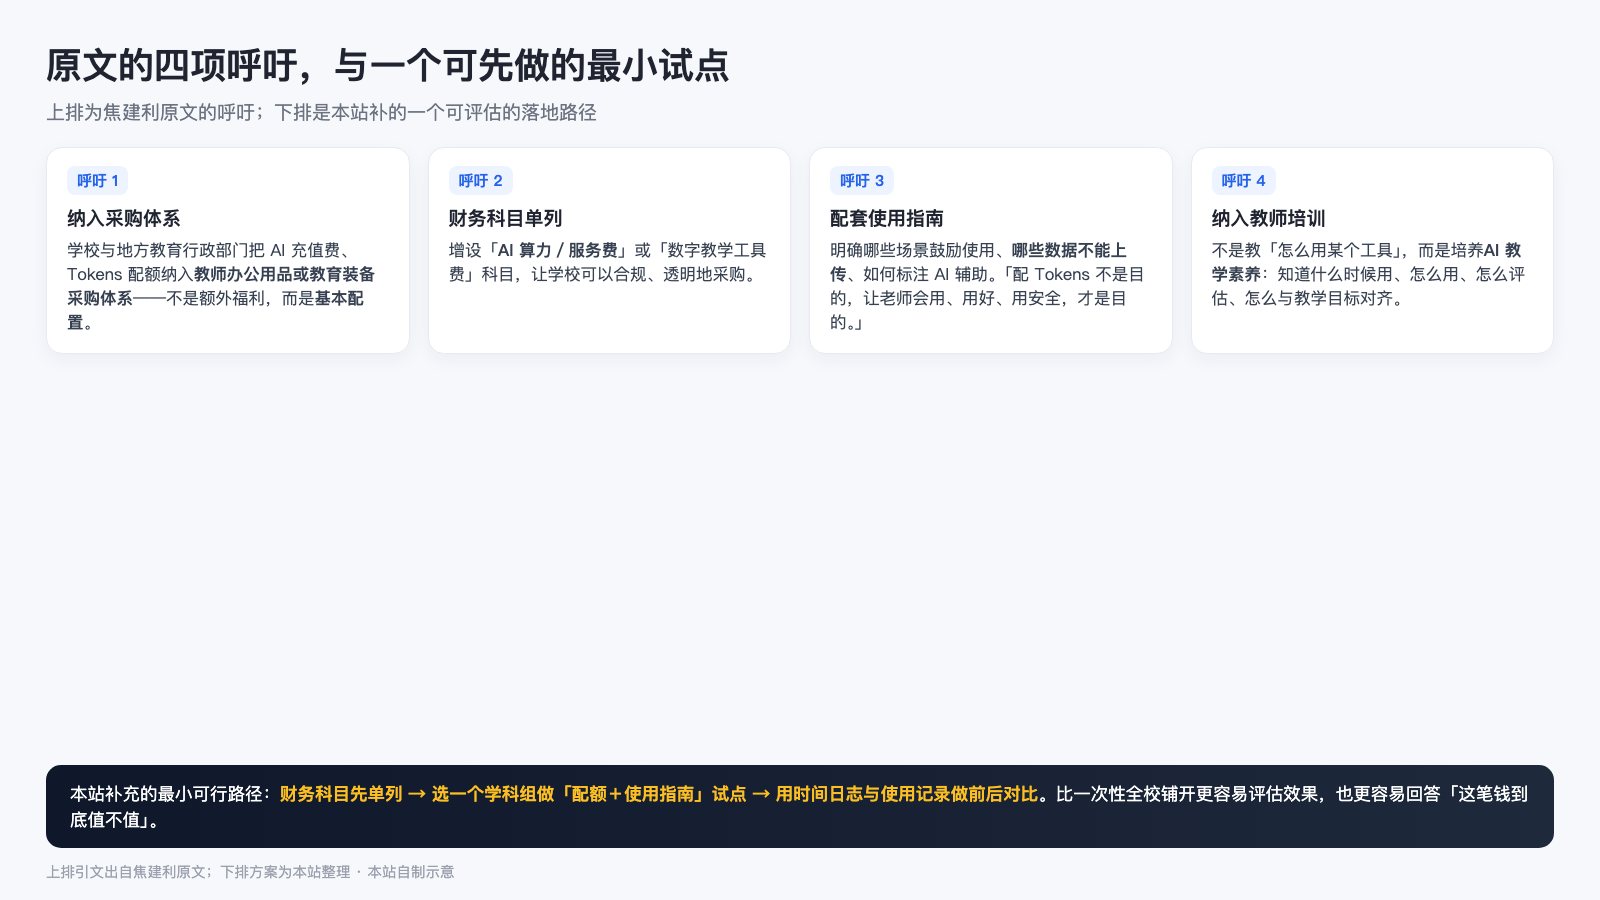The image size is (1600, 900).
Task: Click the highlighted text 用时间日志与使用记录做前后对比
Action: point(907,794)
